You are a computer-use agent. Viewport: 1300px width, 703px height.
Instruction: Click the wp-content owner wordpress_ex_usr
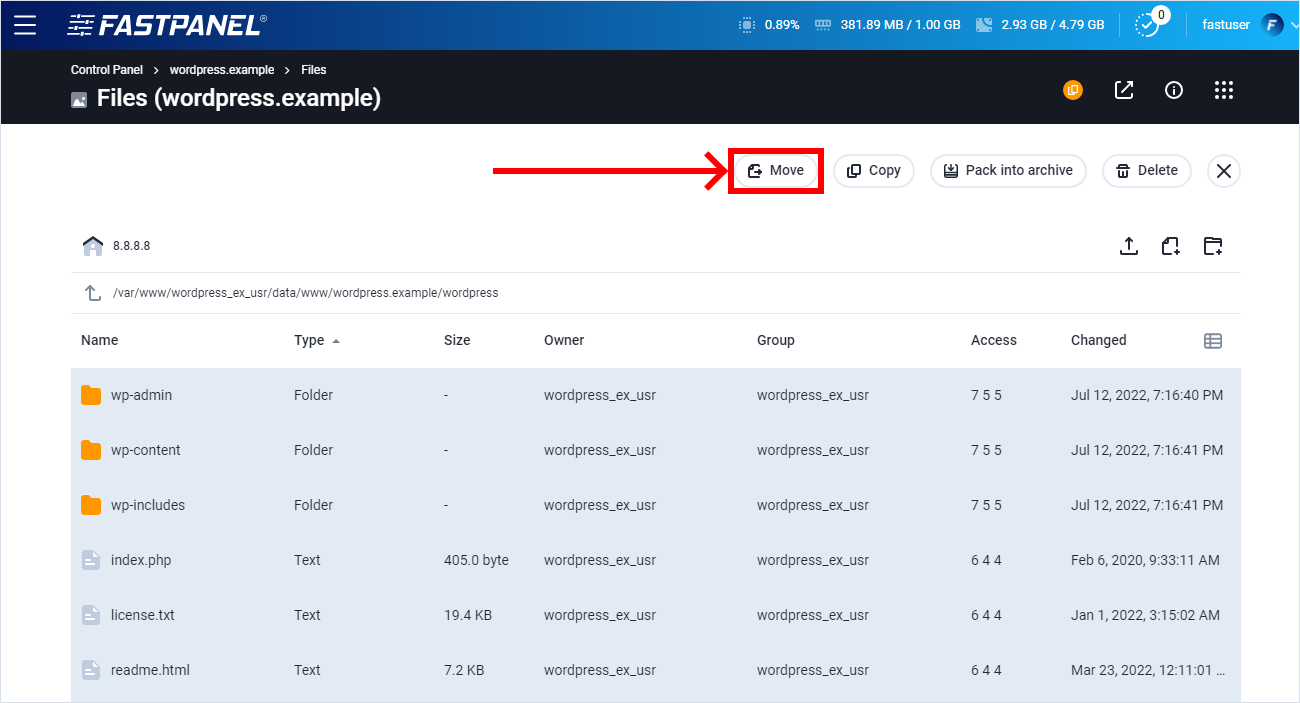pyautogui.click(x=600, y=450)
